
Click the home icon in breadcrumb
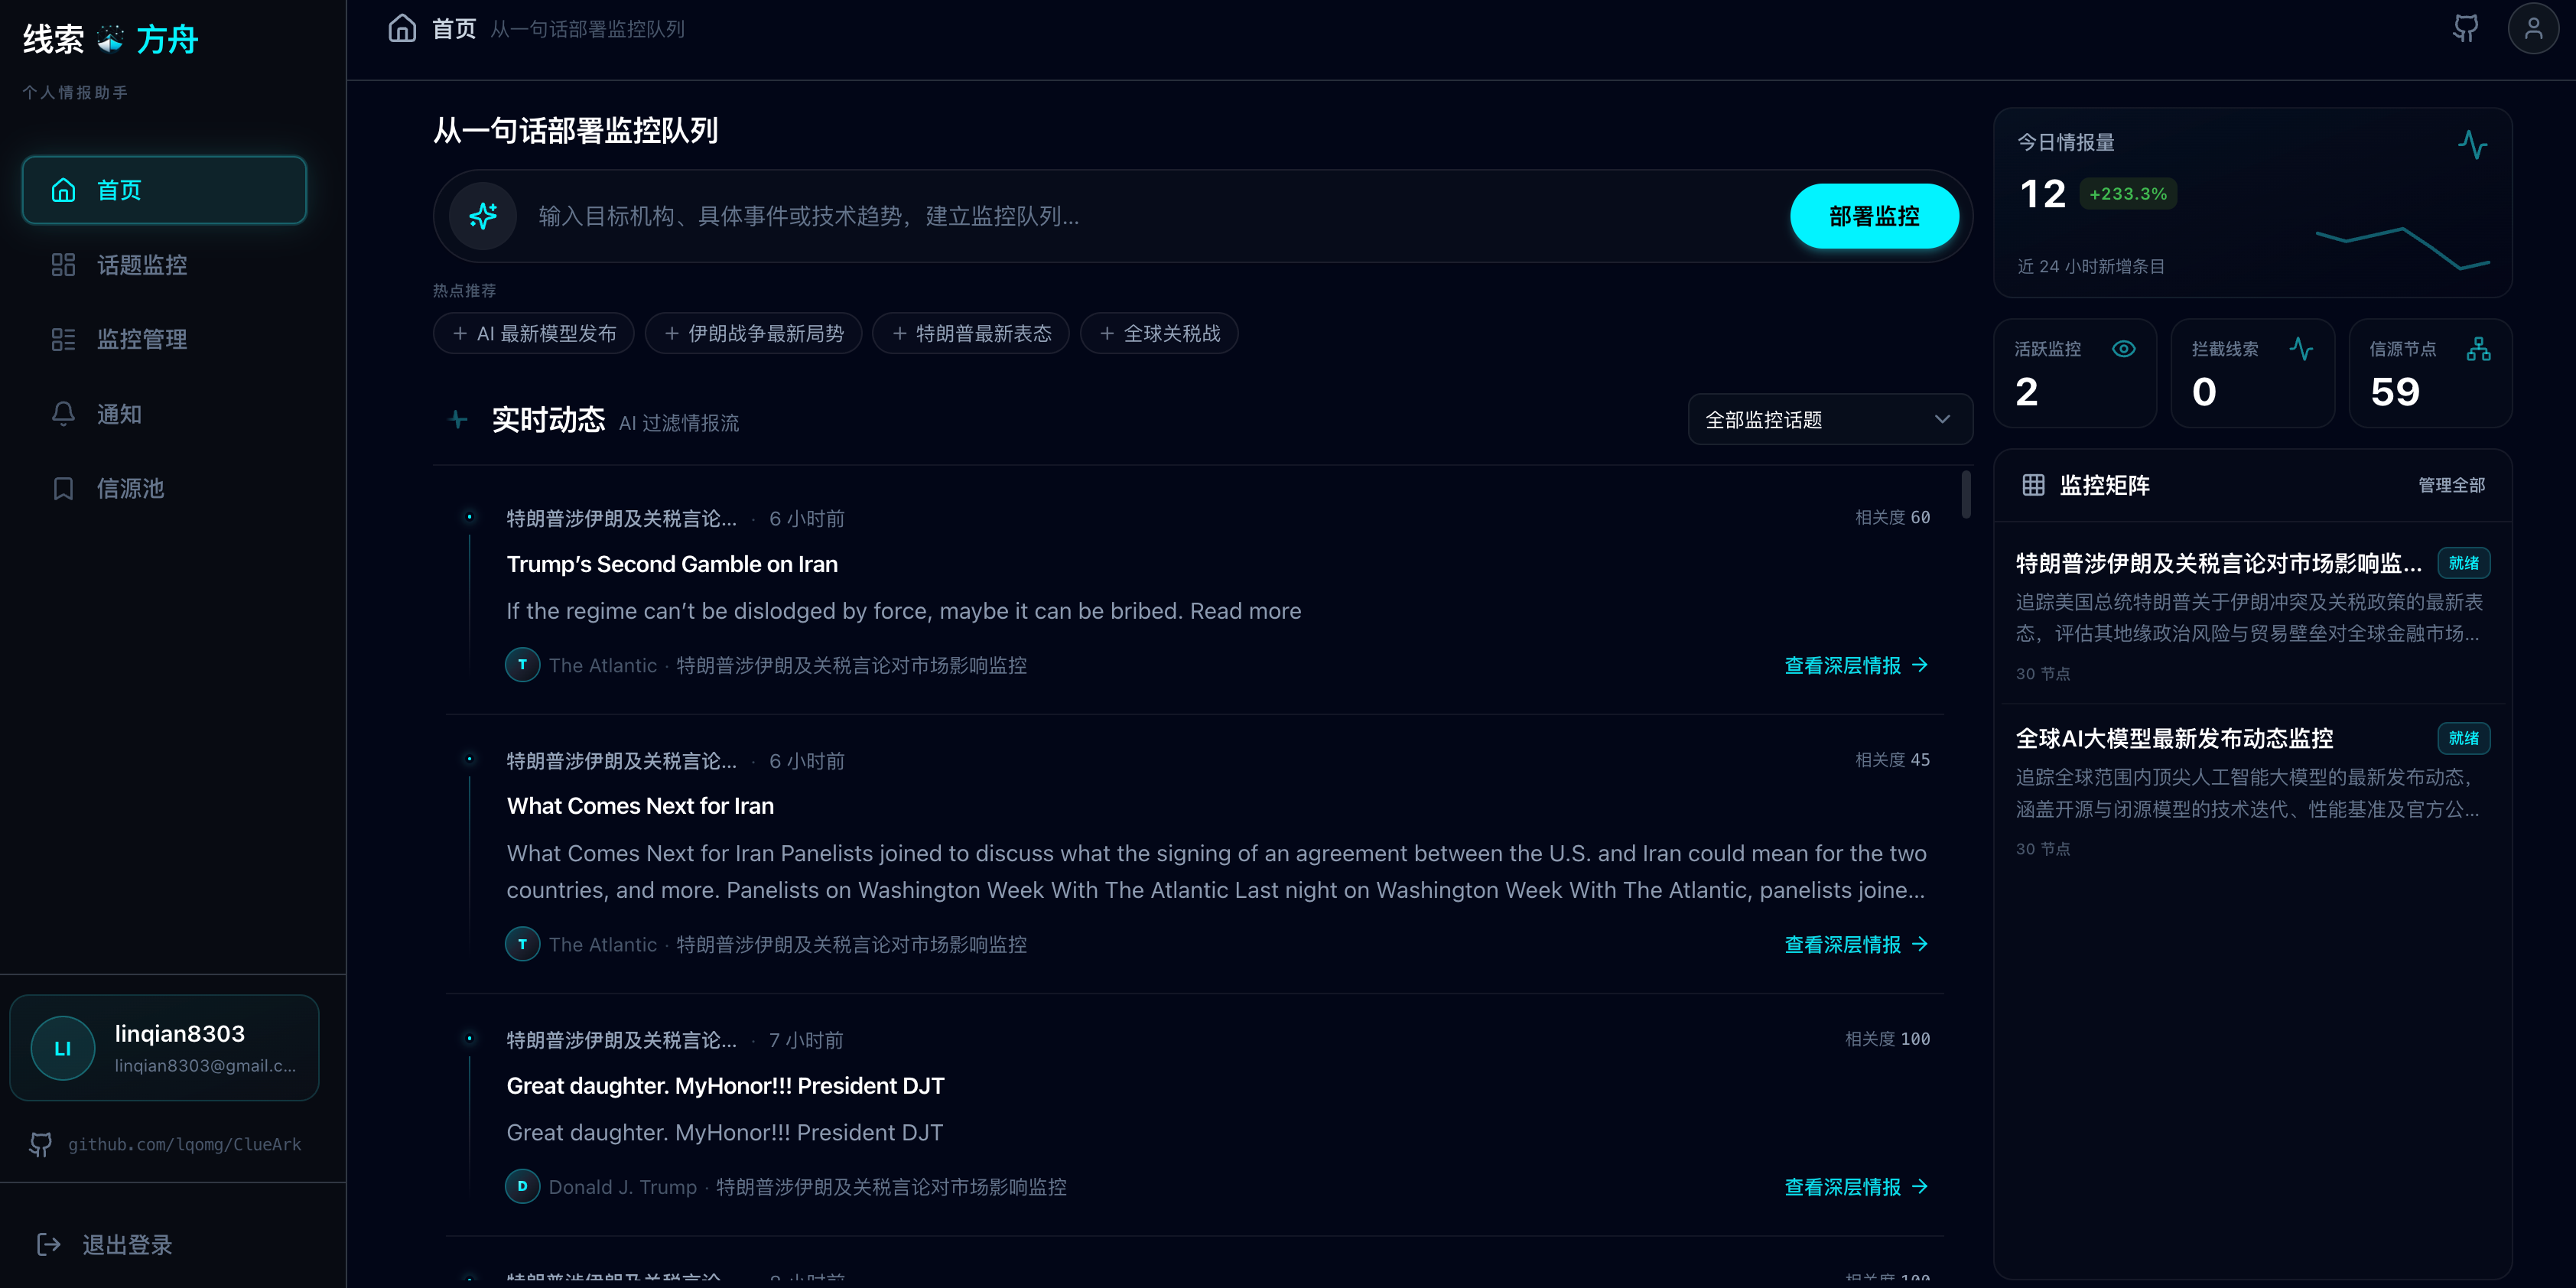(x=402, y=28)
